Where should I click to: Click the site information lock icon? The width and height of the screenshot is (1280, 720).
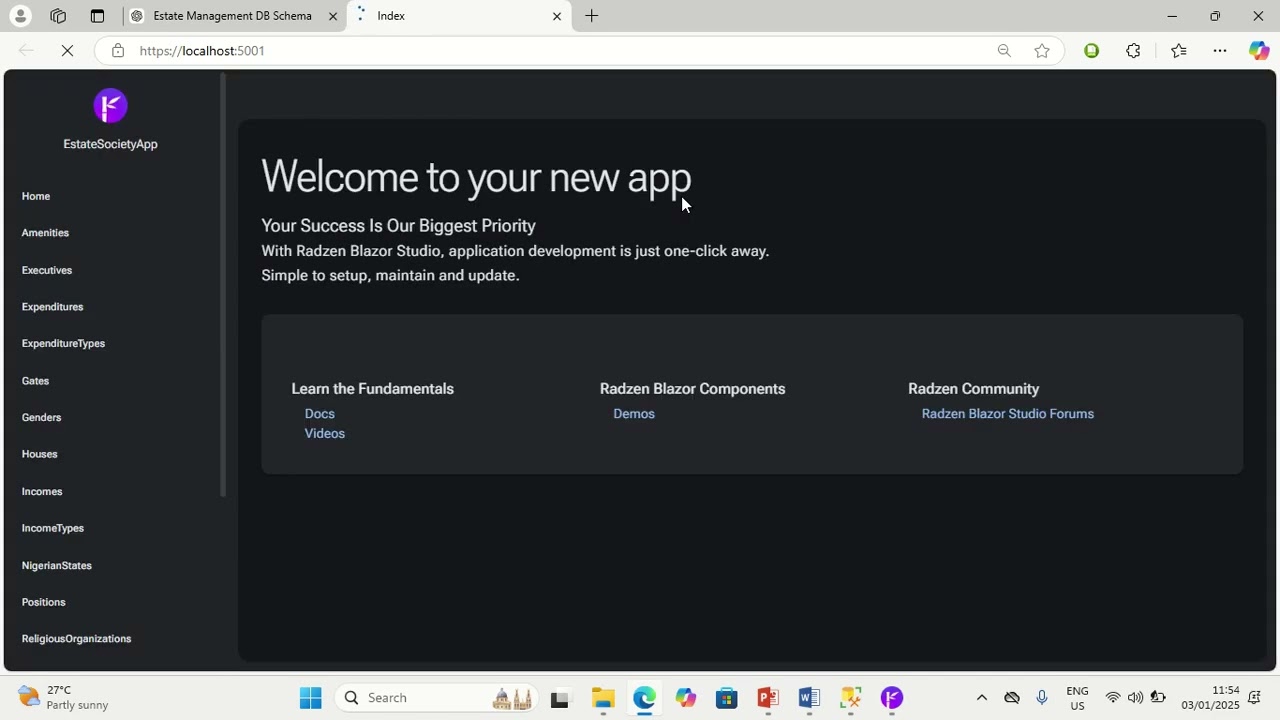tap(118, 51)
